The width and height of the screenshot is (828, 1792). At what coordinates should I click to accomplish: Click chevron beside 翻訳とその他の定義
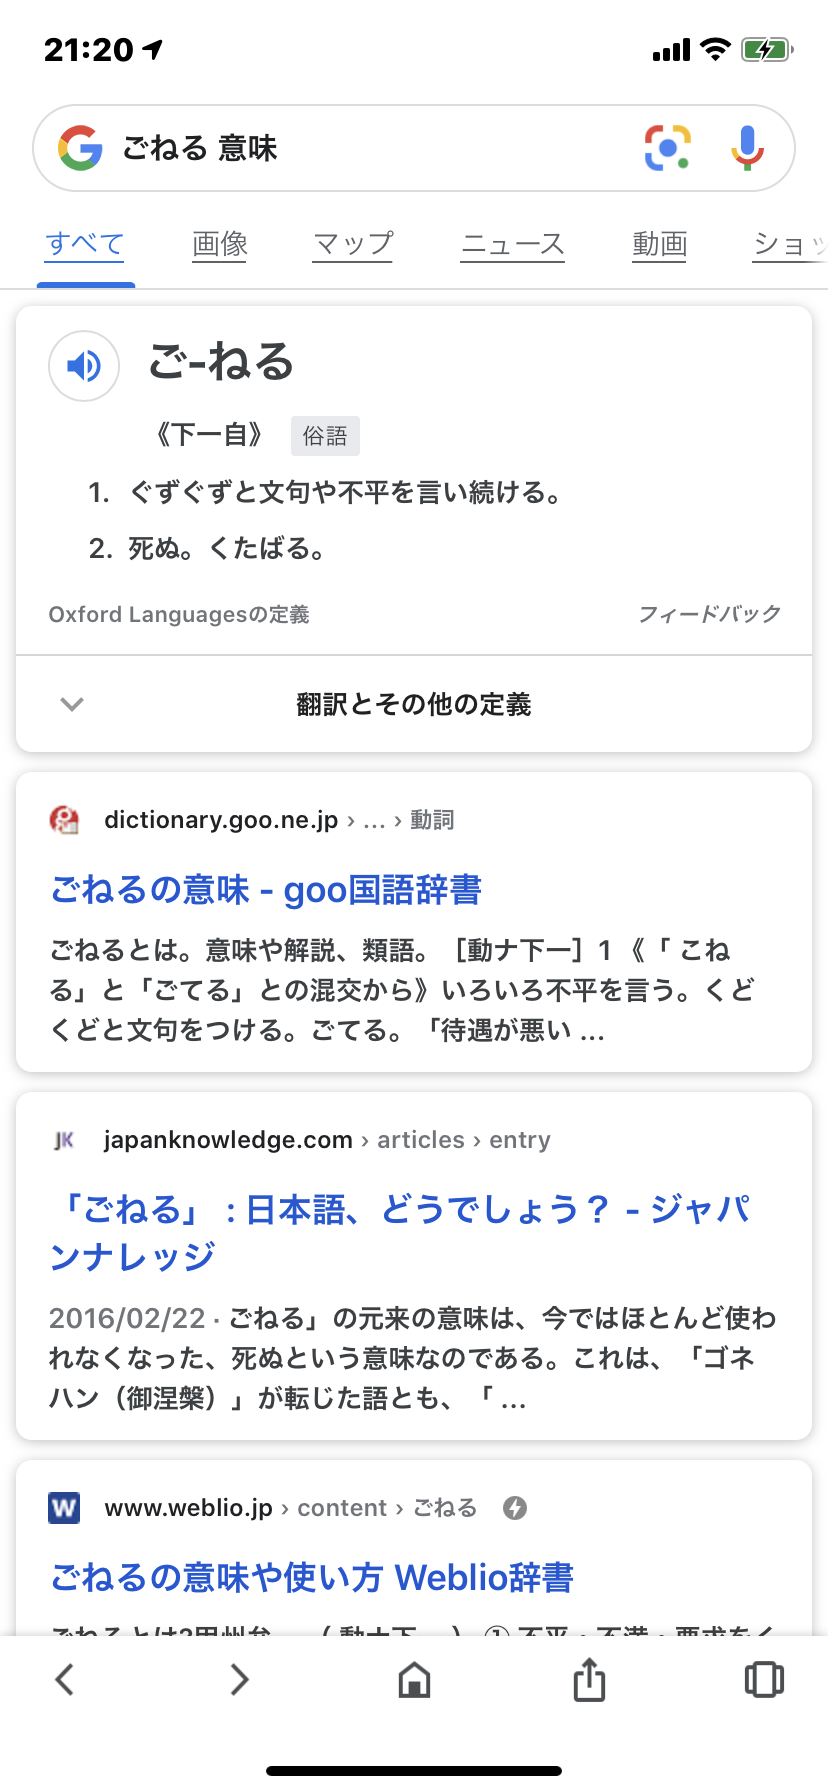(72, 704)
